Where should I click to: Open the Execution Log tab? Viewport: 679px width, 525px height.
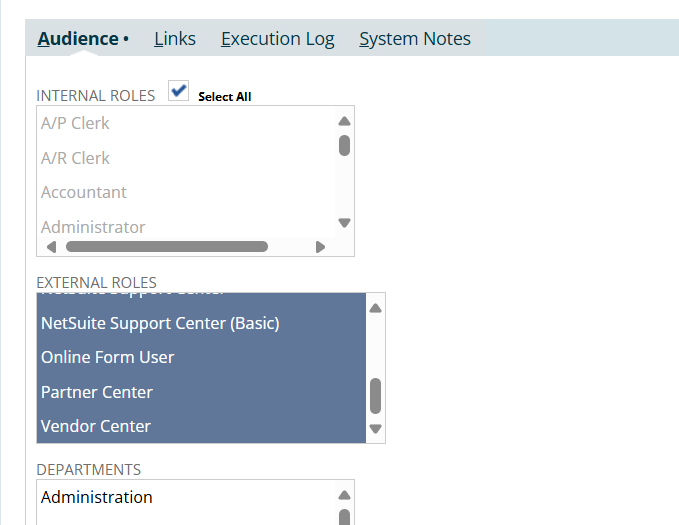coord(277,39)
